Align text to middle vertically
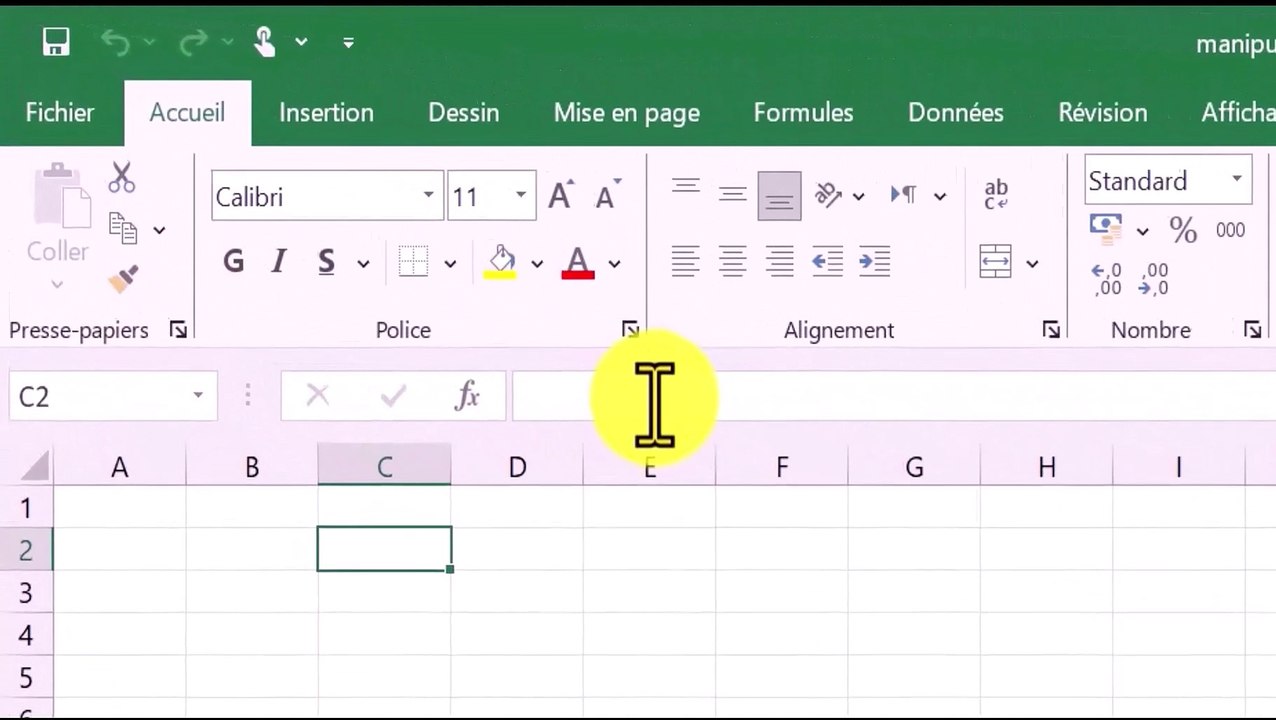The height and width of the screenshot is (720, 1276). pos(733,195)
